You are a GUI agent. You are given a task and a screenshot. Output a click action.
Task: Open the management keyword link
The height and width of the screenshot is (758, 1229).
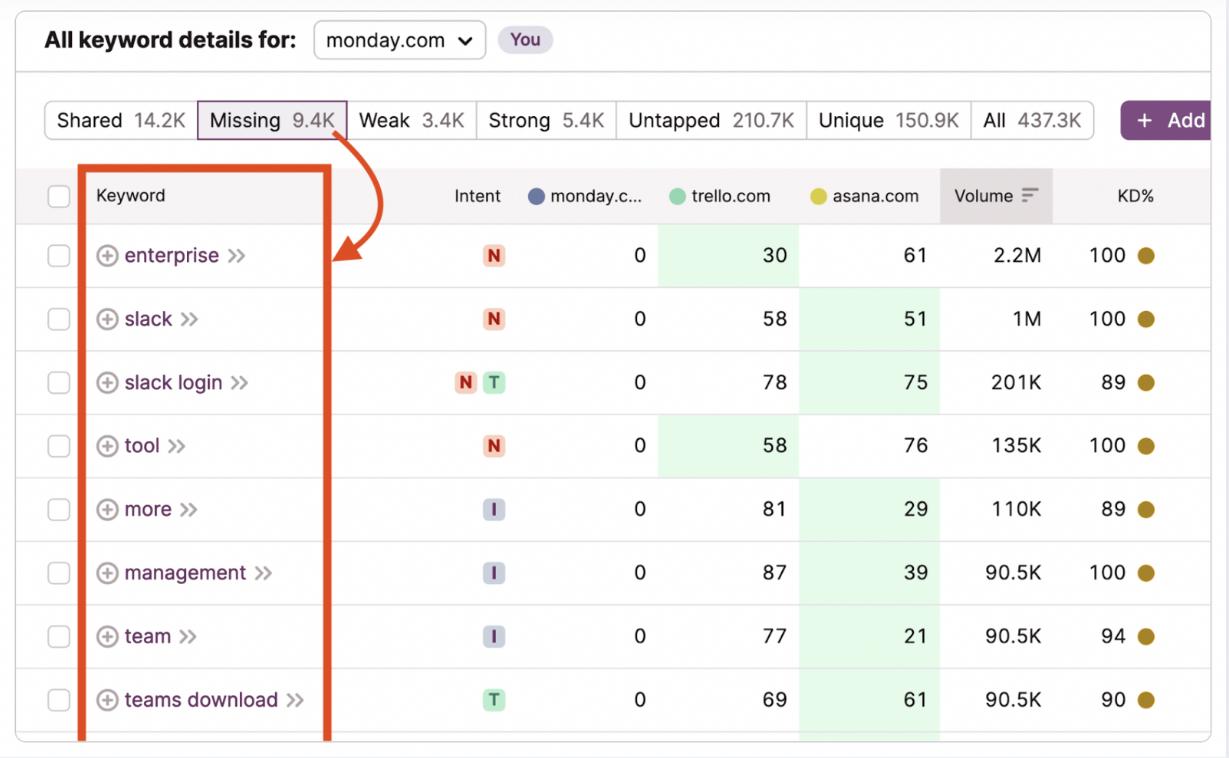pyautogui.click(x=185, y=573)
